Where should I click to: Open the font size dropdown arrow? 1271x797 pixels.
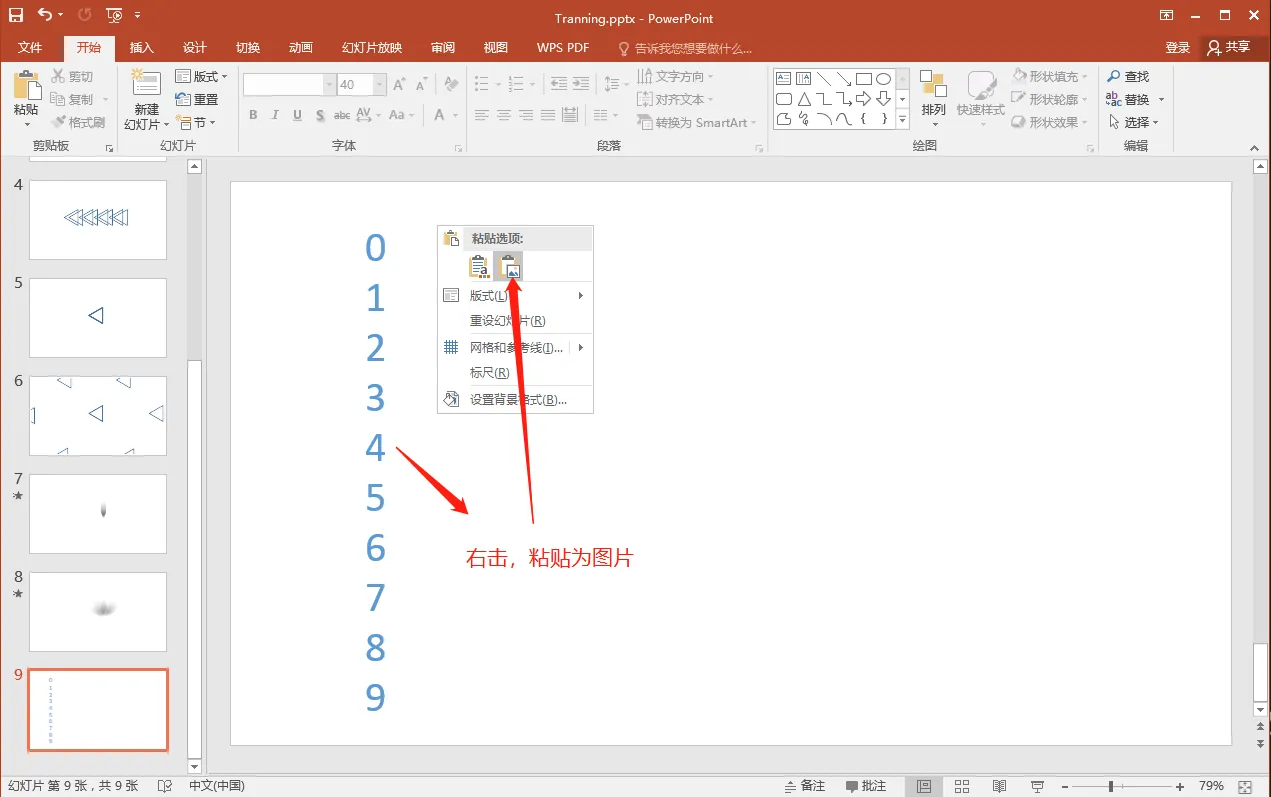tap(380, 85)
